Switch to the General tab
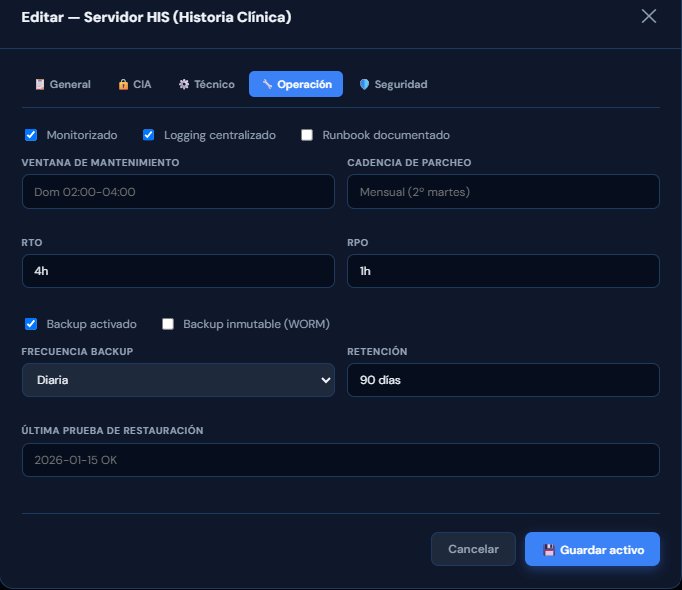This screenshot has width=682, height=590. [x=63, y=84]
